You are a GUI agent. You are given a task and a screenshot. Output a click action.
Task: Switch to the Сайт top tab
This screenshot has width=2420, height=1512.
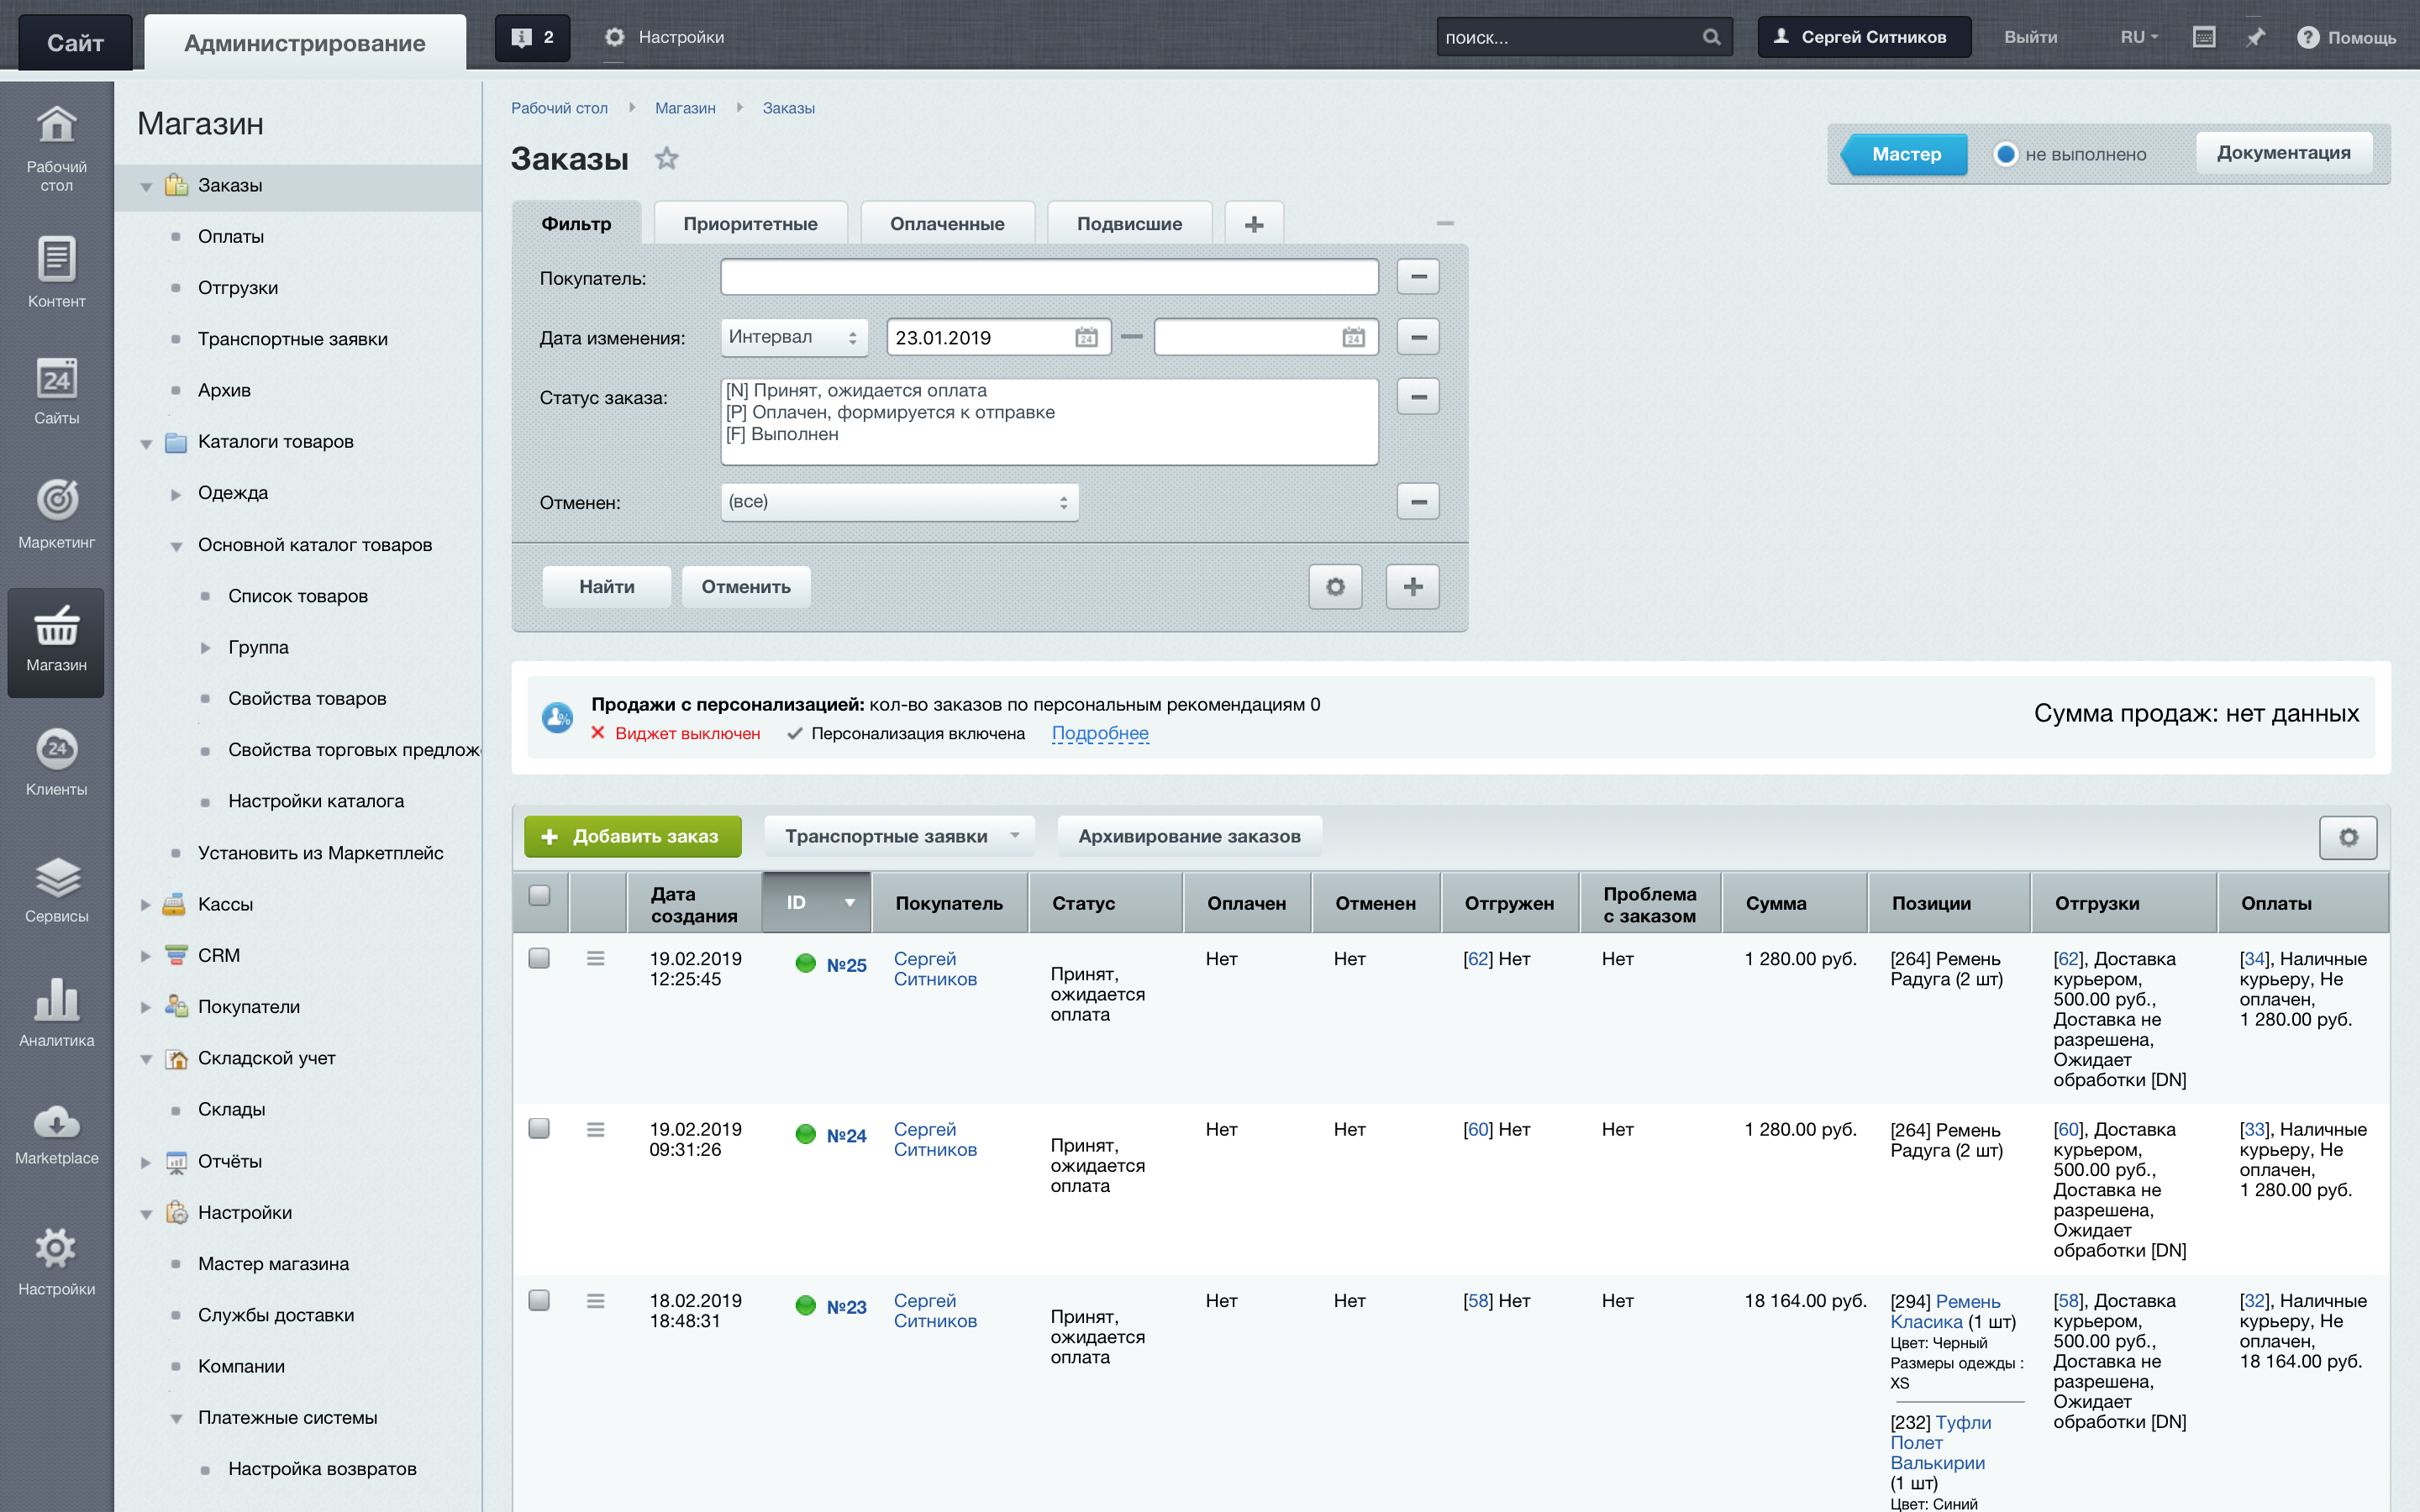point(75,43)
